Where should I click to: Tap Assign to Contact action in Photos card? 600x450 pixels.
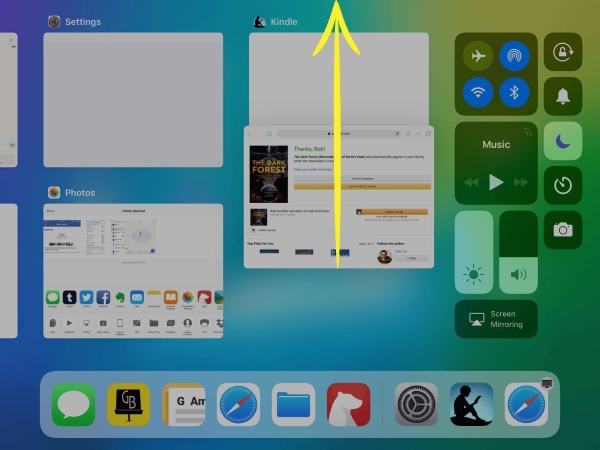[x=188, y=323]
